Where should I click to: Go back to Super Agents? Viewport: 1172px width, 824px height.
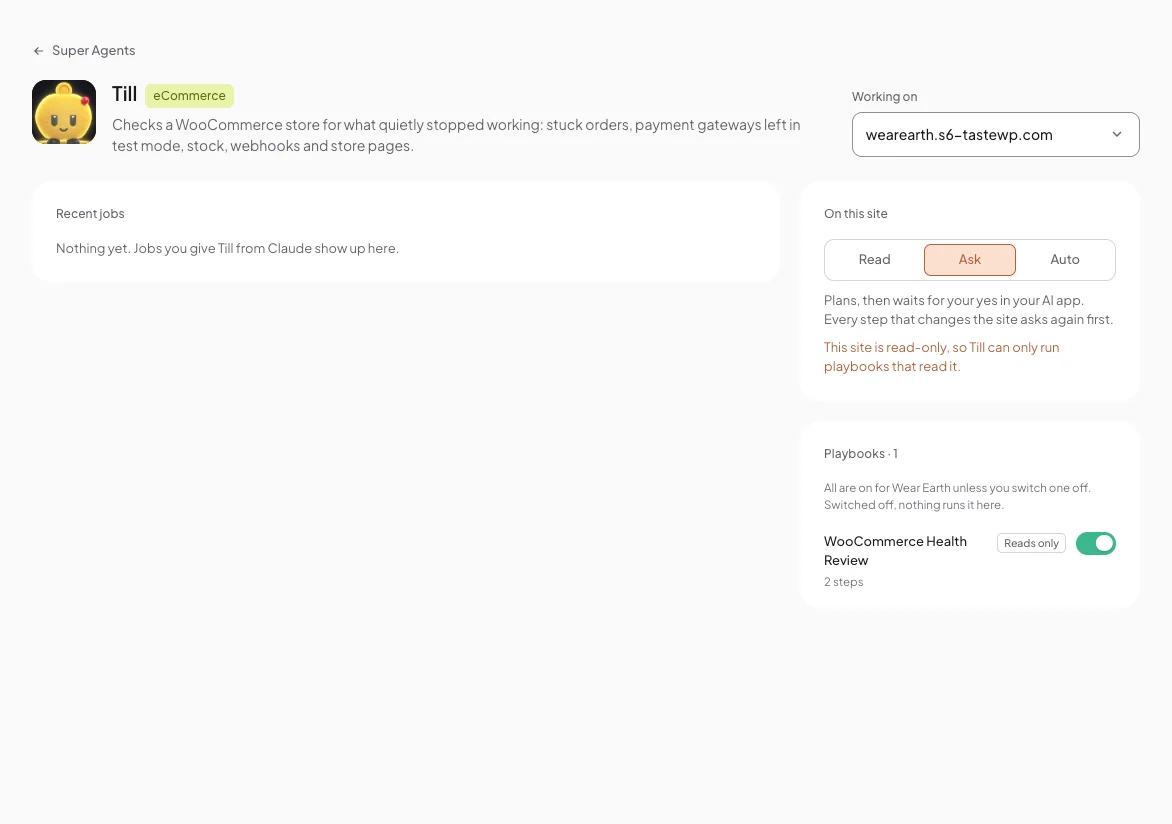tap(84, 51)
